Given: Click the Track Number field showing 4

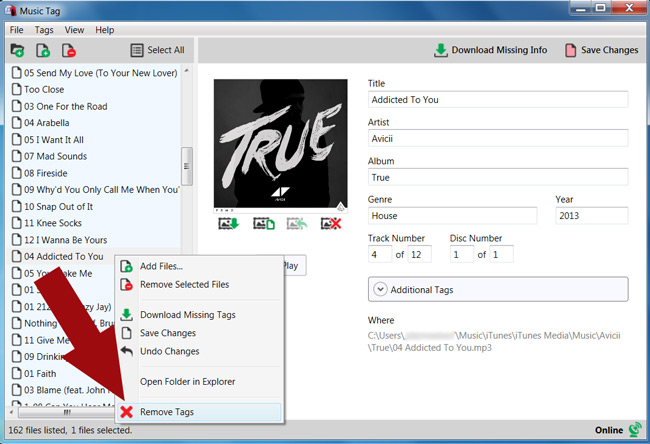Looking at the screenshot, I should click(380, 254).
